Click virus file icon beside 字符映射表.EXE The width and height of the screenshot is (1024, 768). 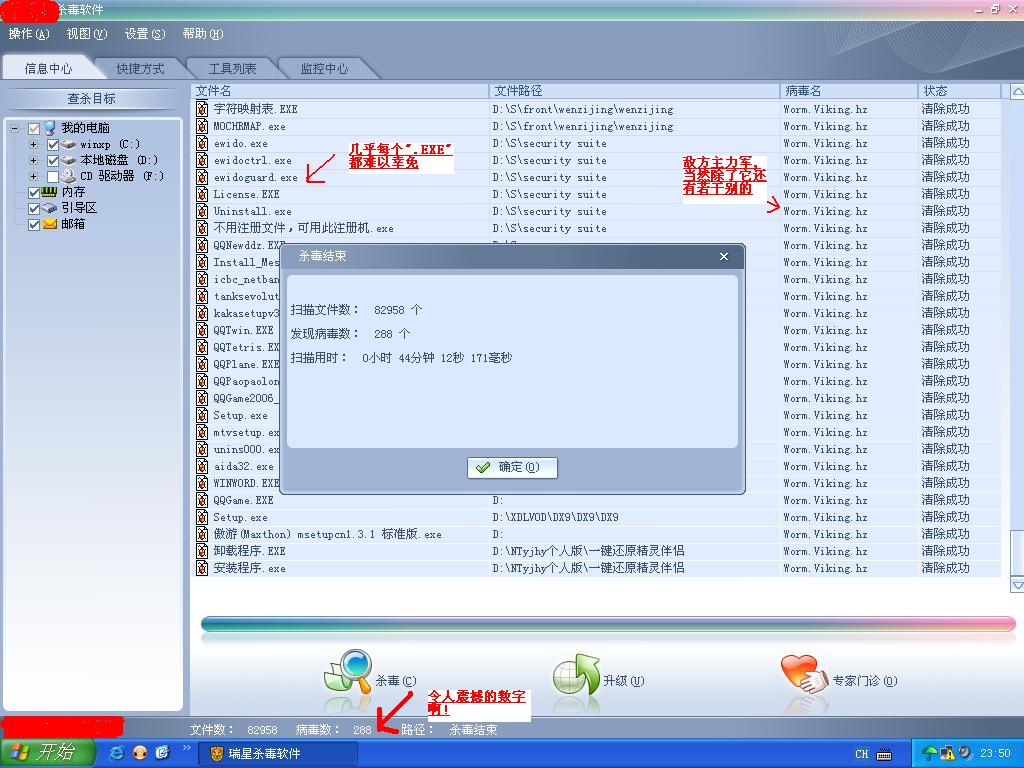coord(202,109)
